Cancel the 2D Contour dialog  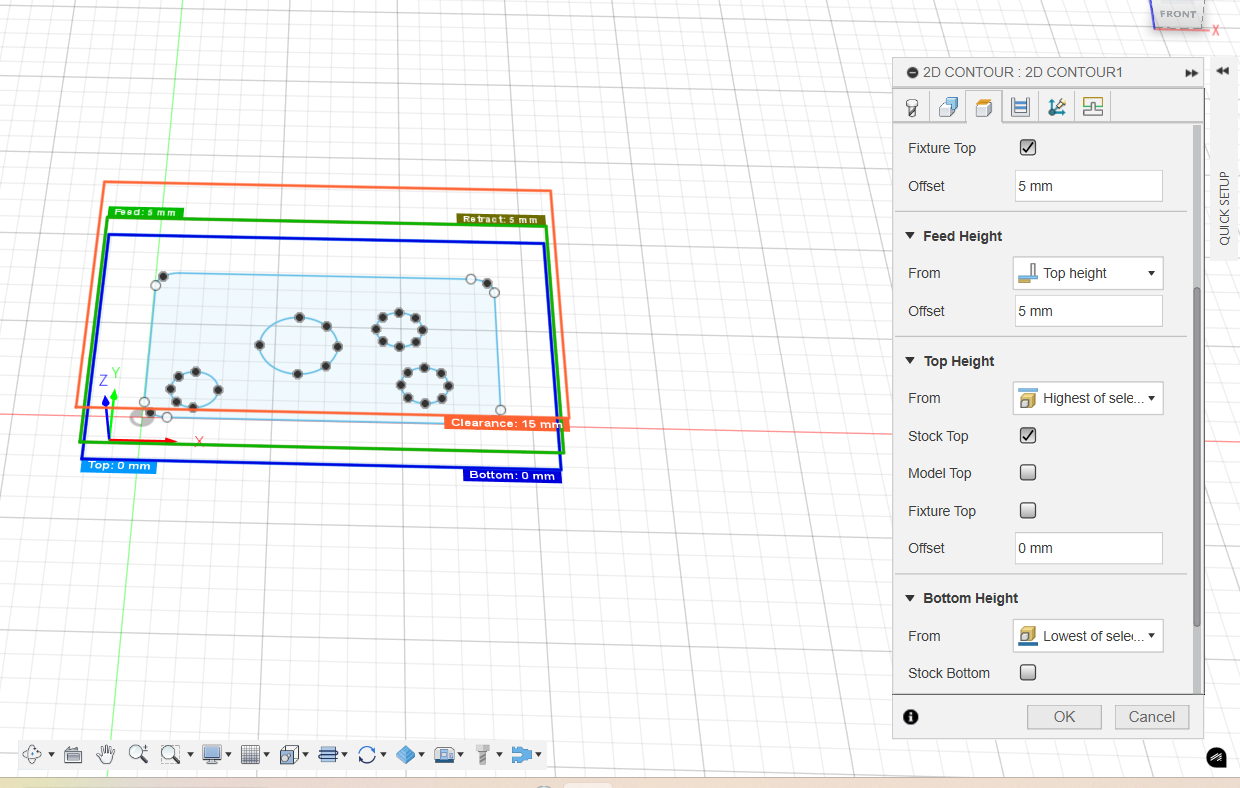[1152, 716]
